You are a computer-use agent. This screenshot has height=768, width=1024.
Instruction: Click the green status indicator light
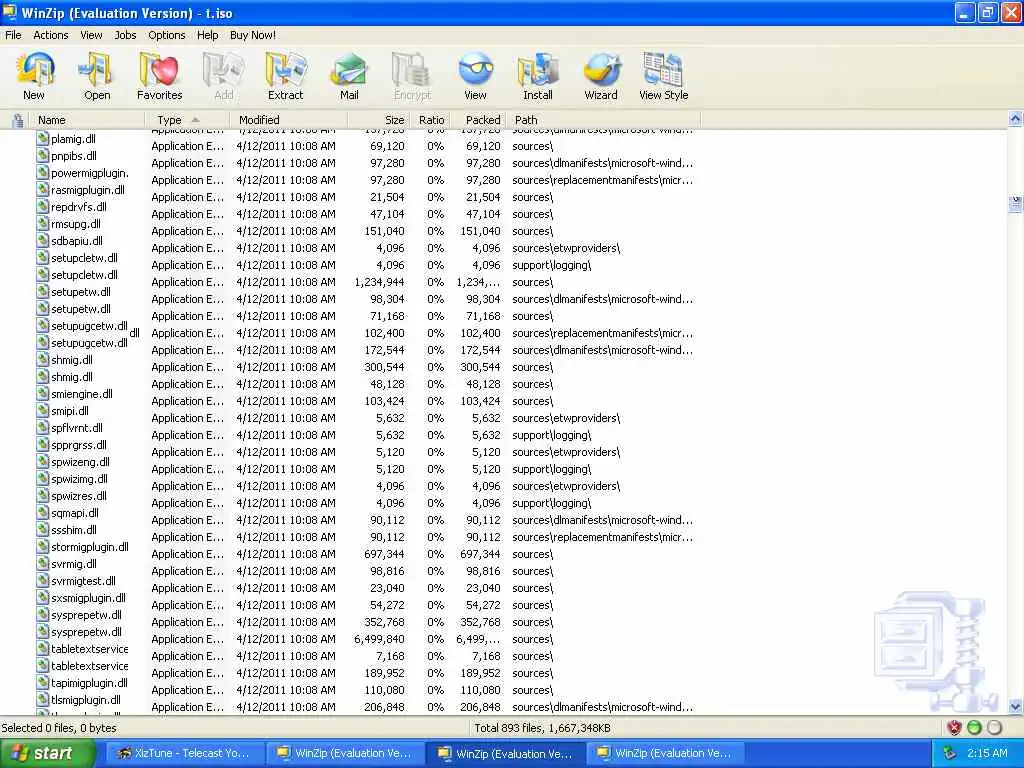tap(974, 728)
